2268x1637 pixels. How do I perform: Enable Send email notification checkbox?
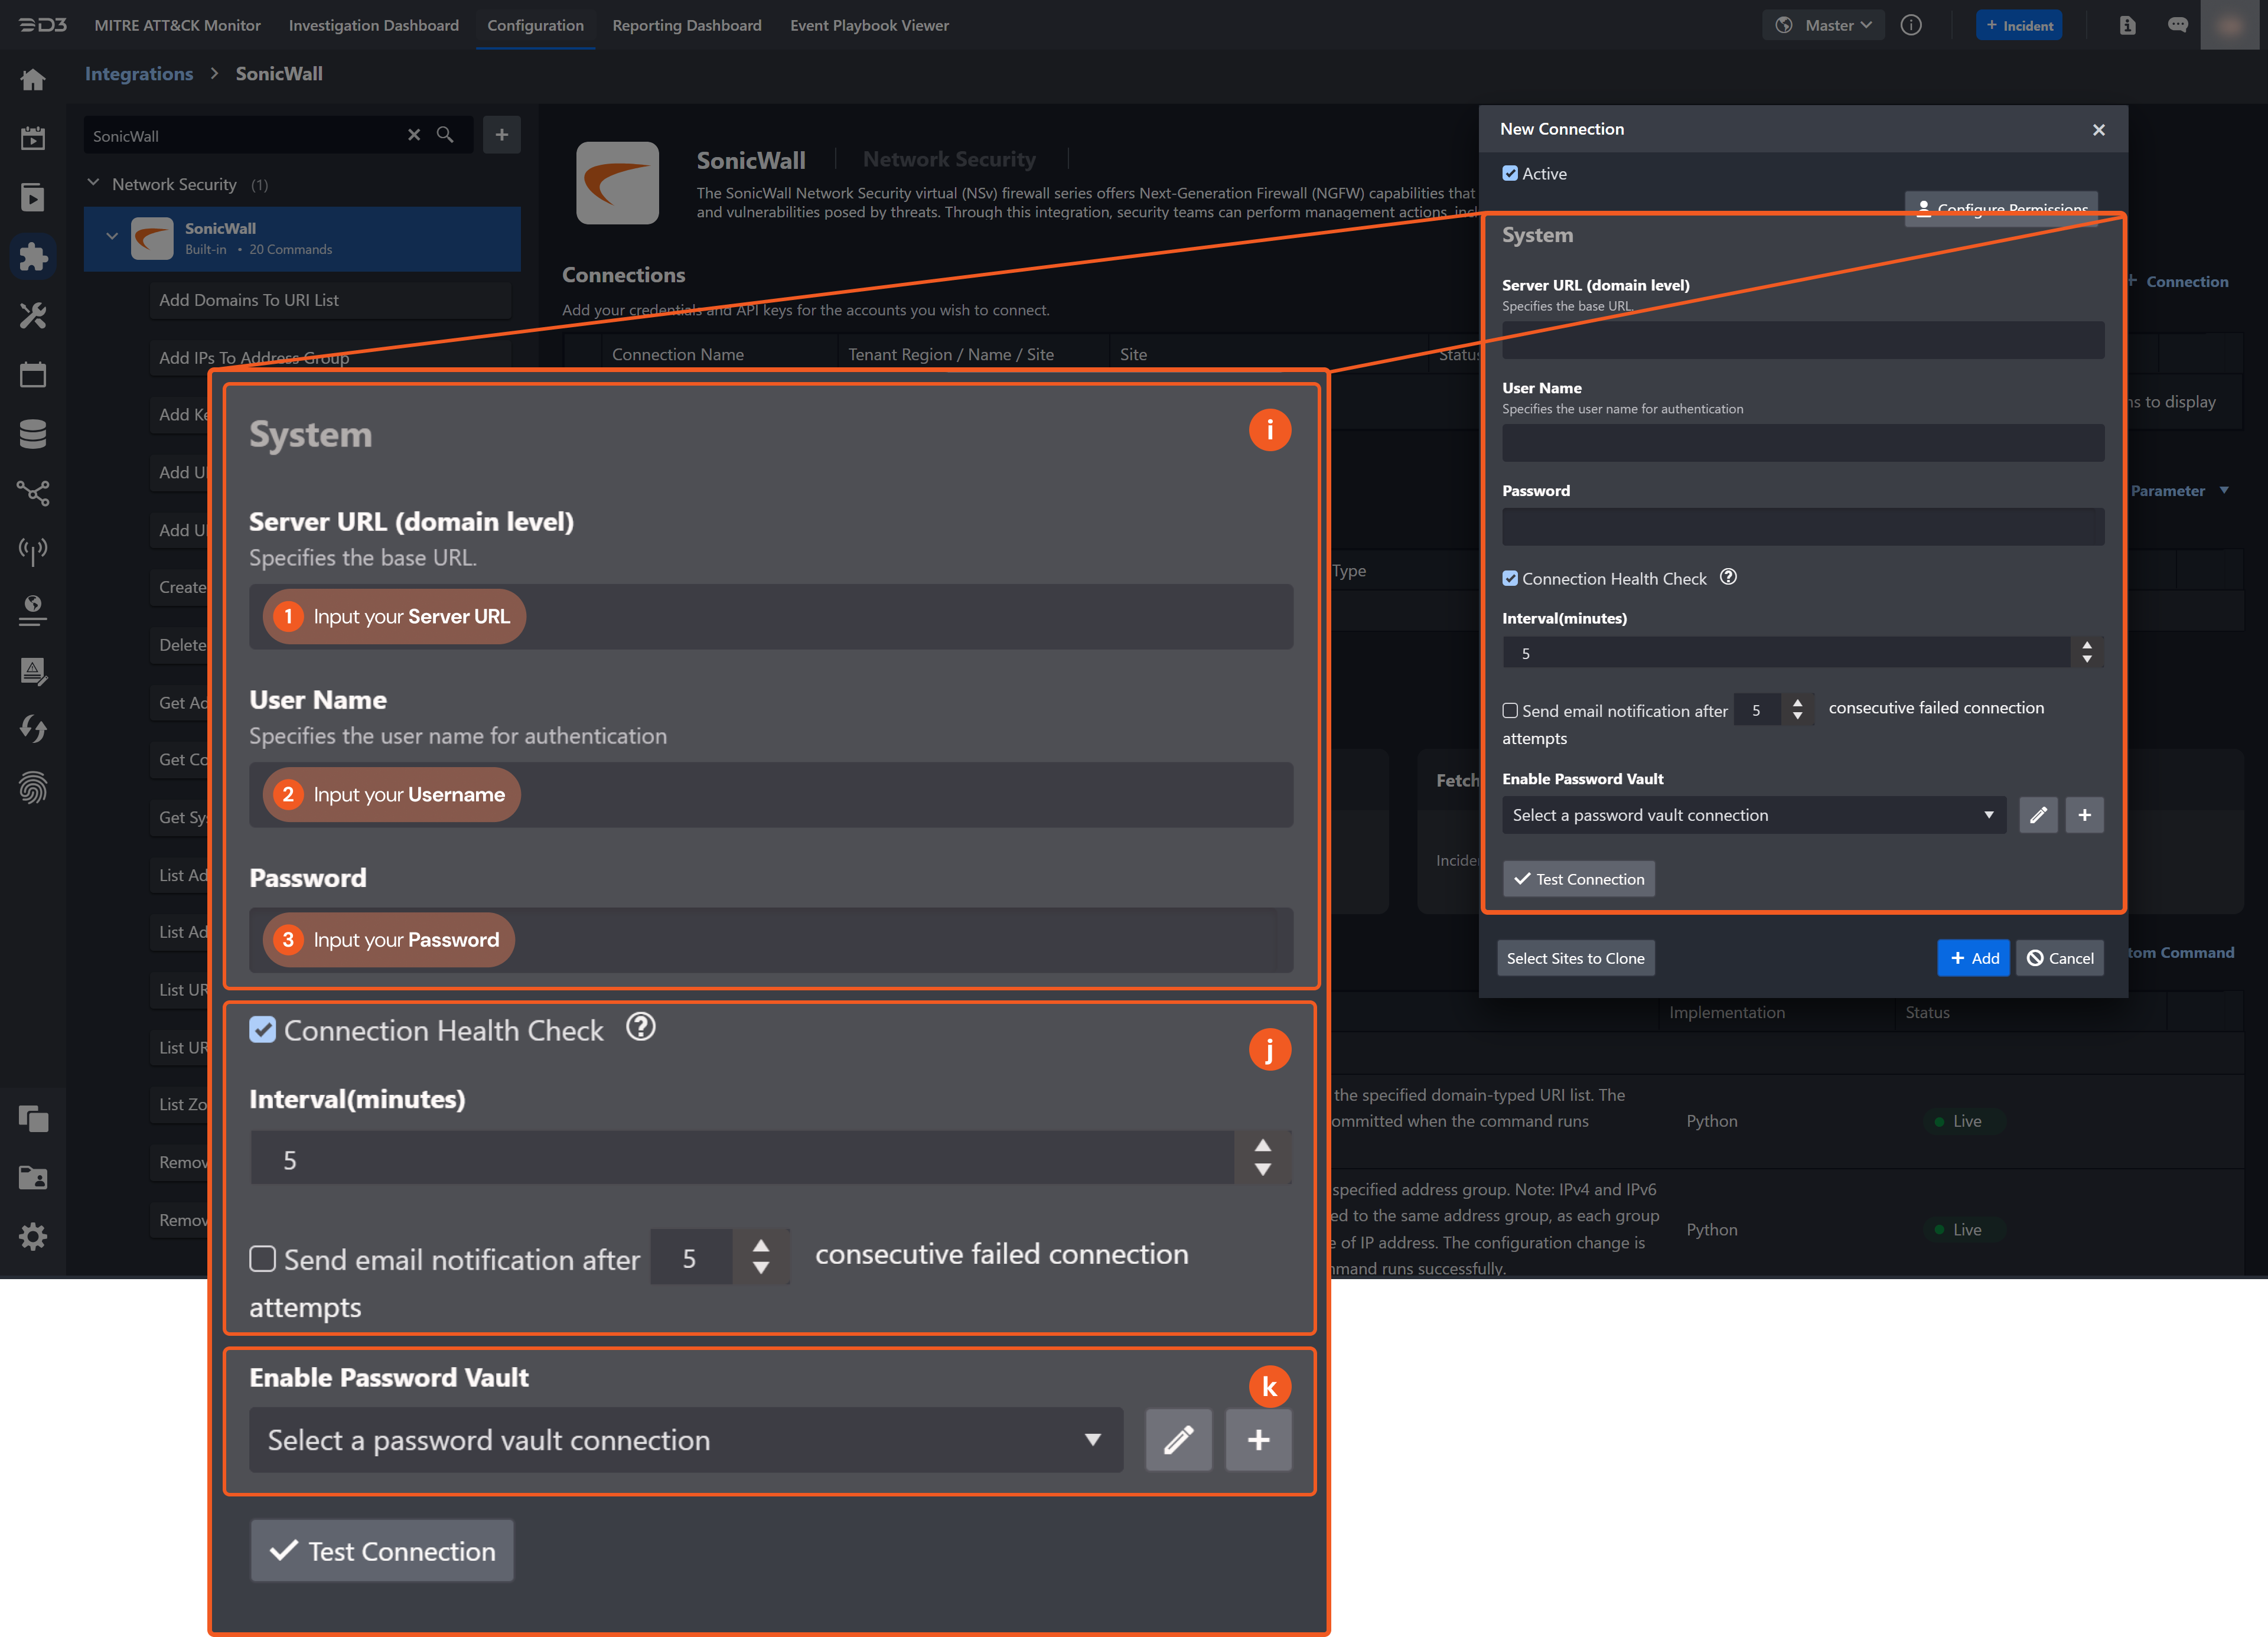(x=1510, y=711)
